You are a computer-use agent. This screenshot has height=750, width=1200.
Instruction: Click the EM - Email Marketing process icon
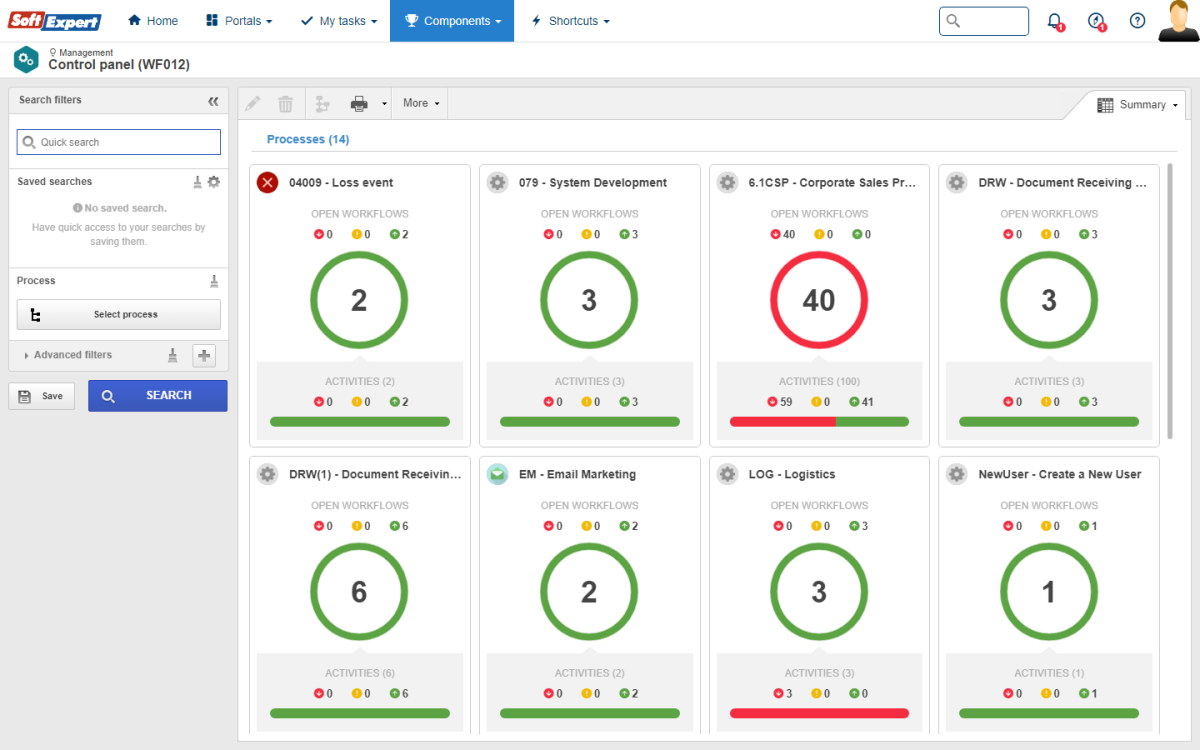(497, 474)
